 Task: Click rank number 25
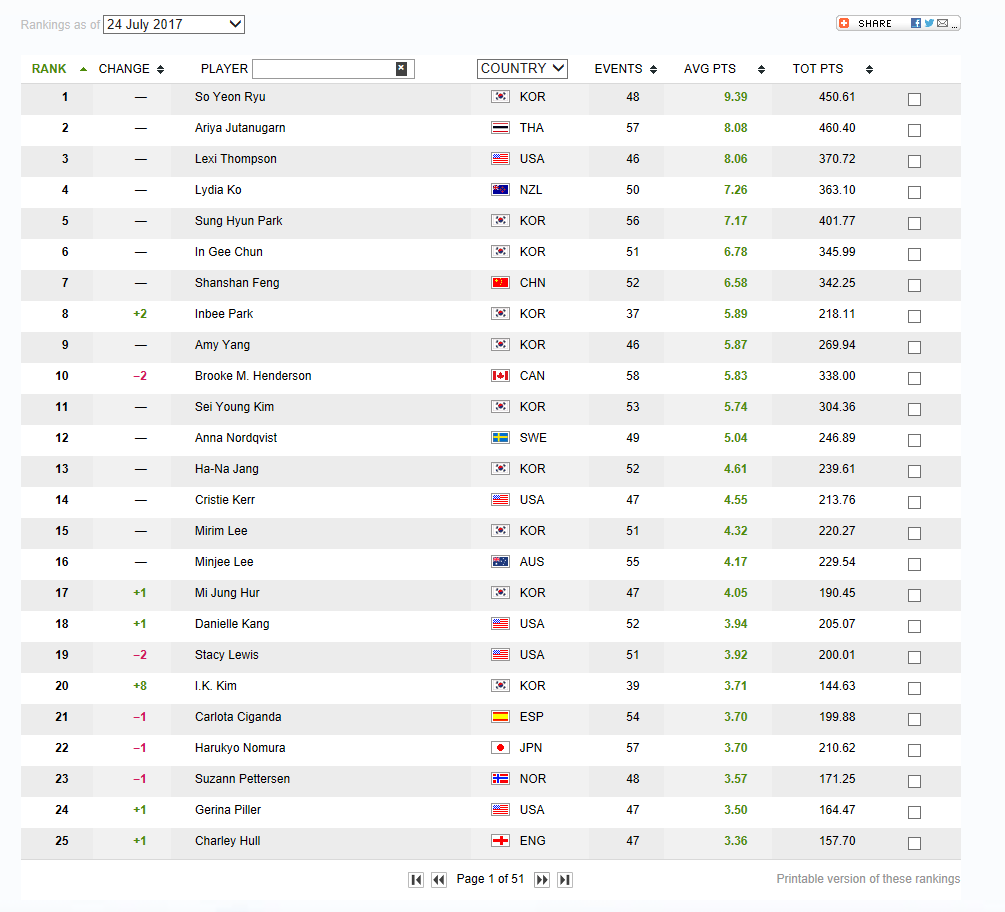pos(62,841)
